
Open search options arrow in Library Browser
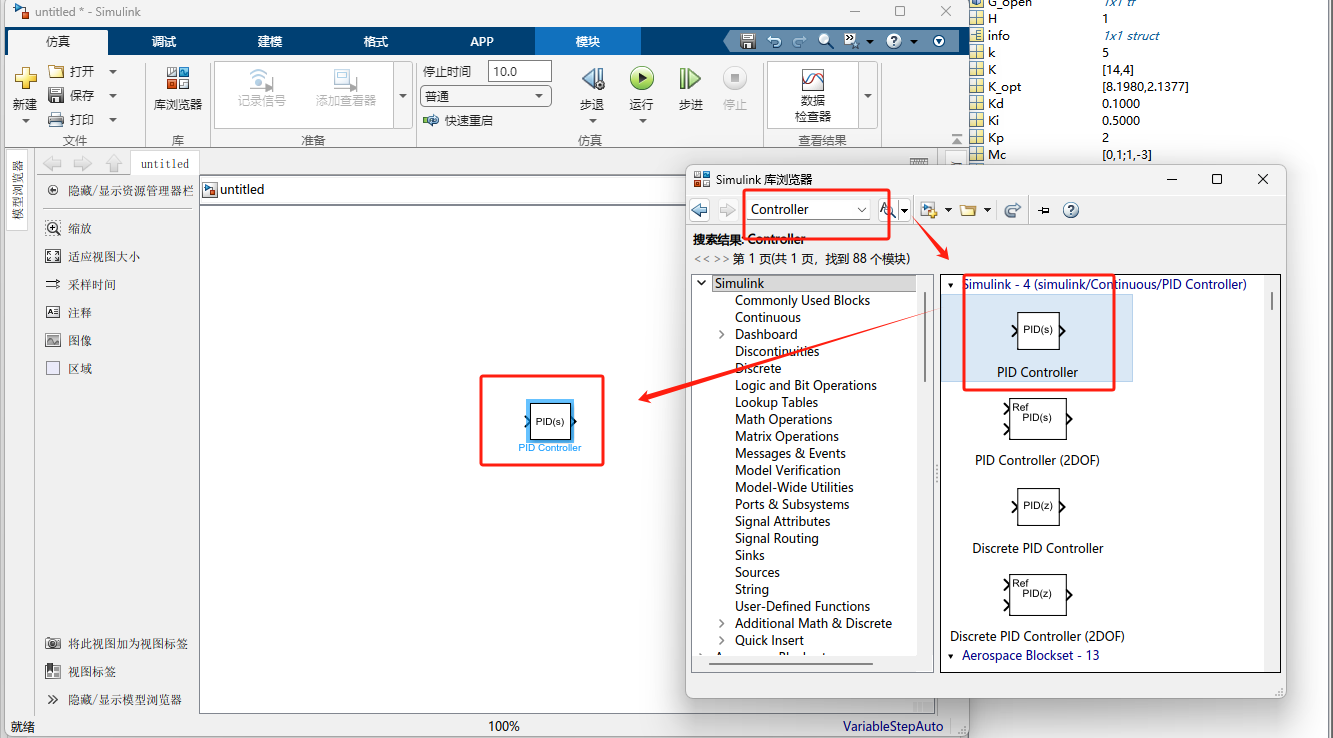tap(904, 210)
